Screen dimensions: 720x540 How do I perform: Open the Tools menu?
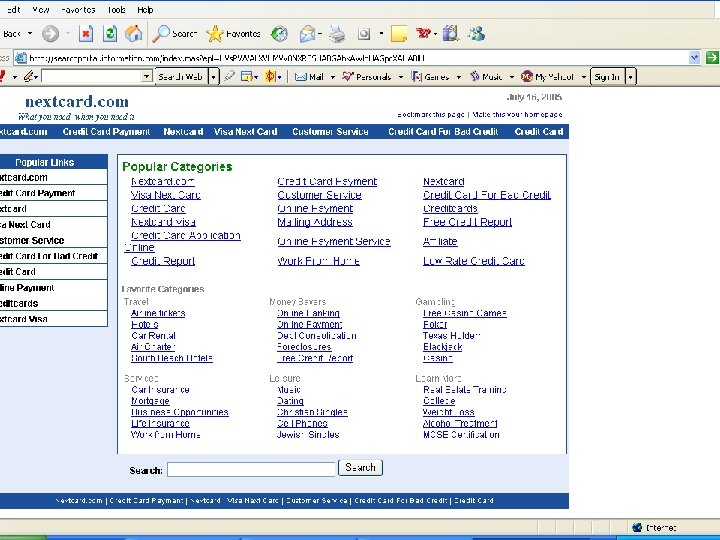click(x=117, y=10)
